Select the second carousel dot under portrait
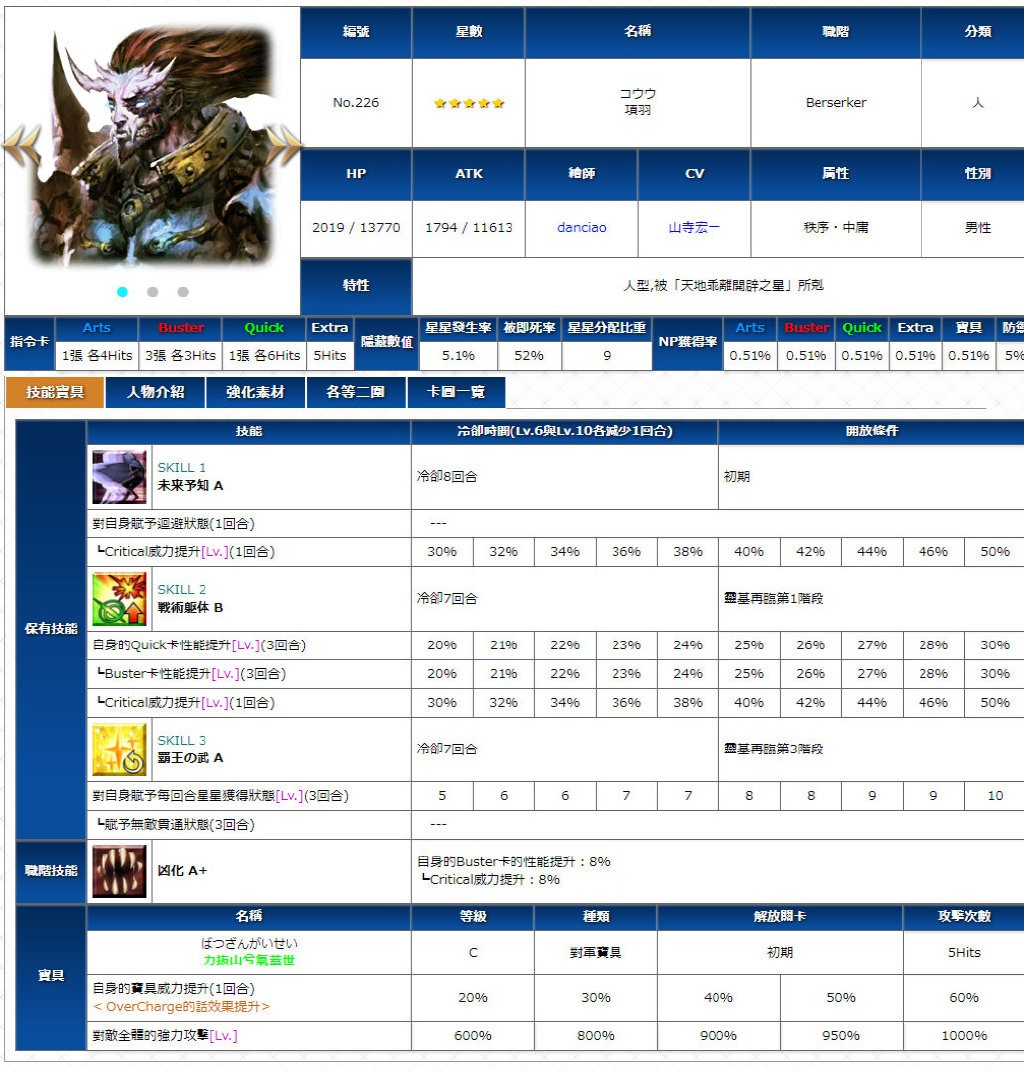The height and width of the screenshot is (1071, 1024). 152,292
